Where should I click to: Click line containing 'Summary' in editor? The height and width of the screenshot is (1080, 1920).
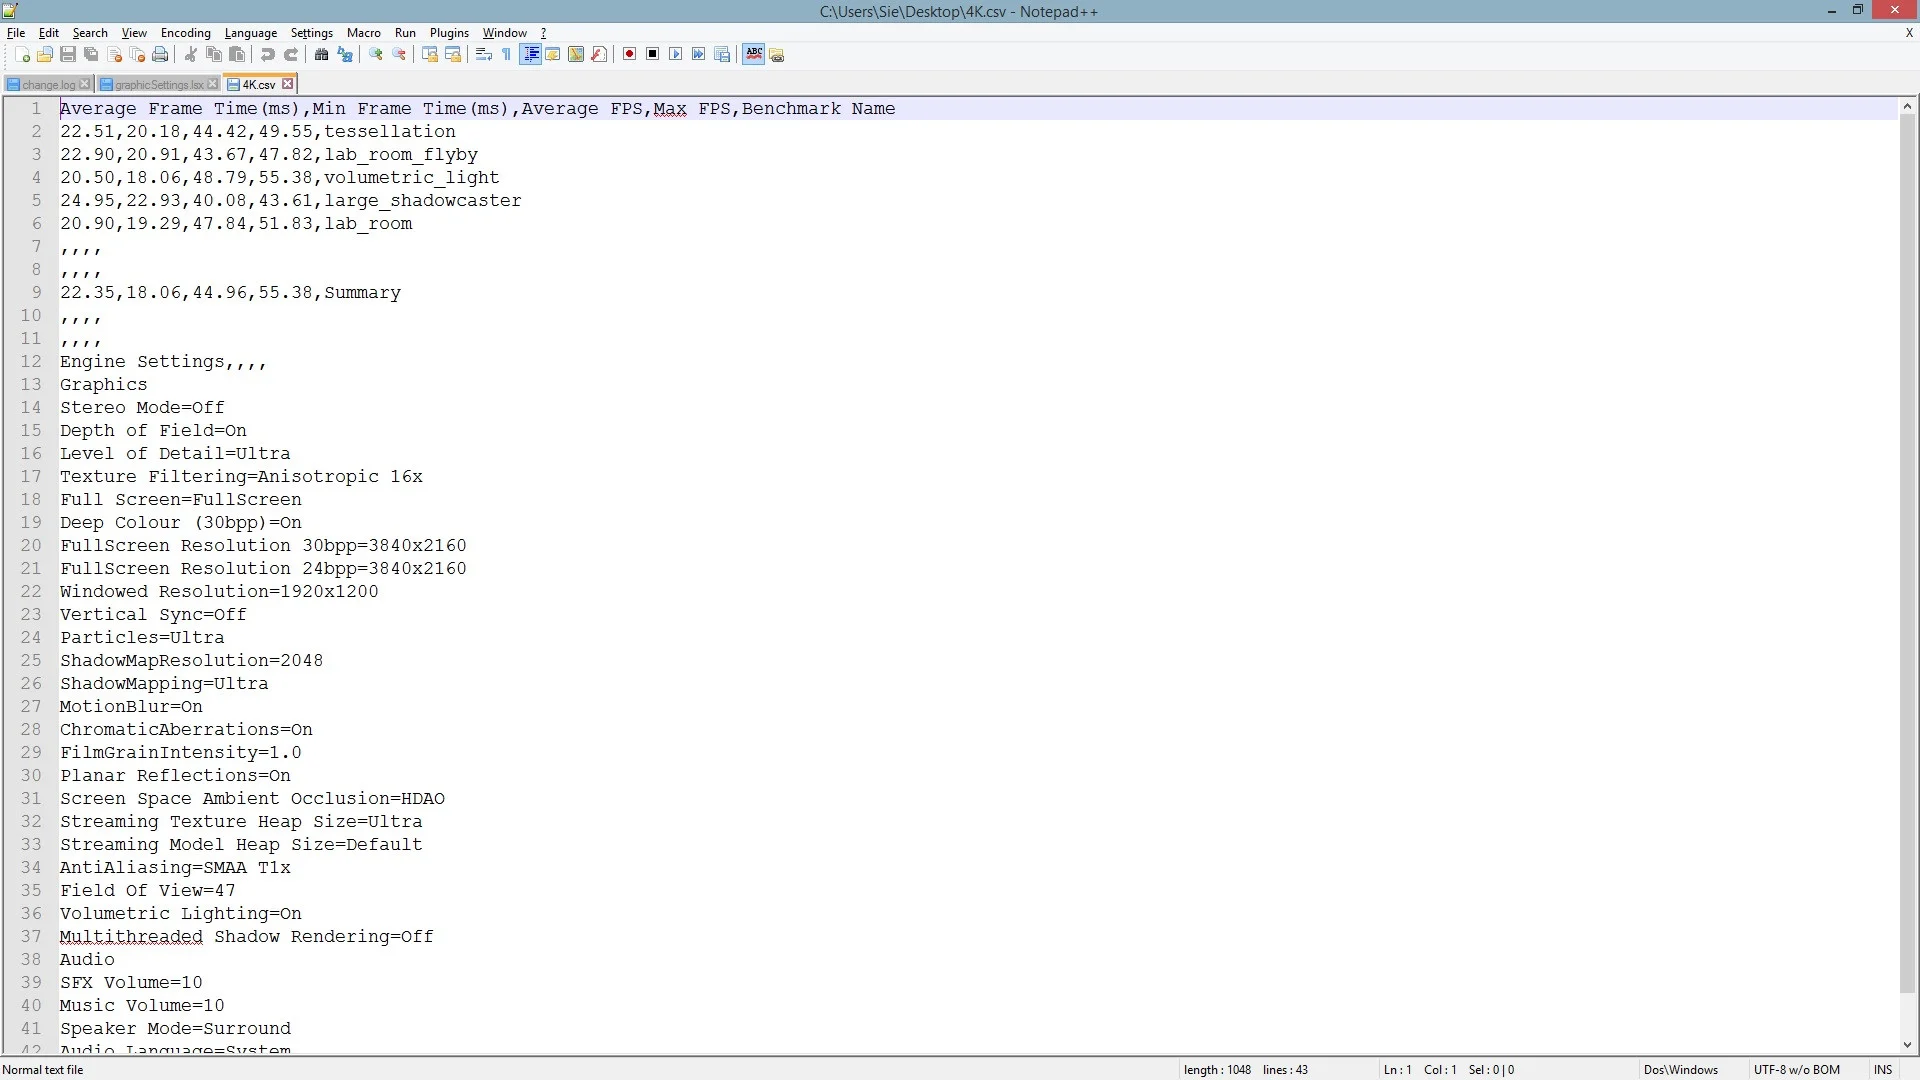(x=230, y=293)
